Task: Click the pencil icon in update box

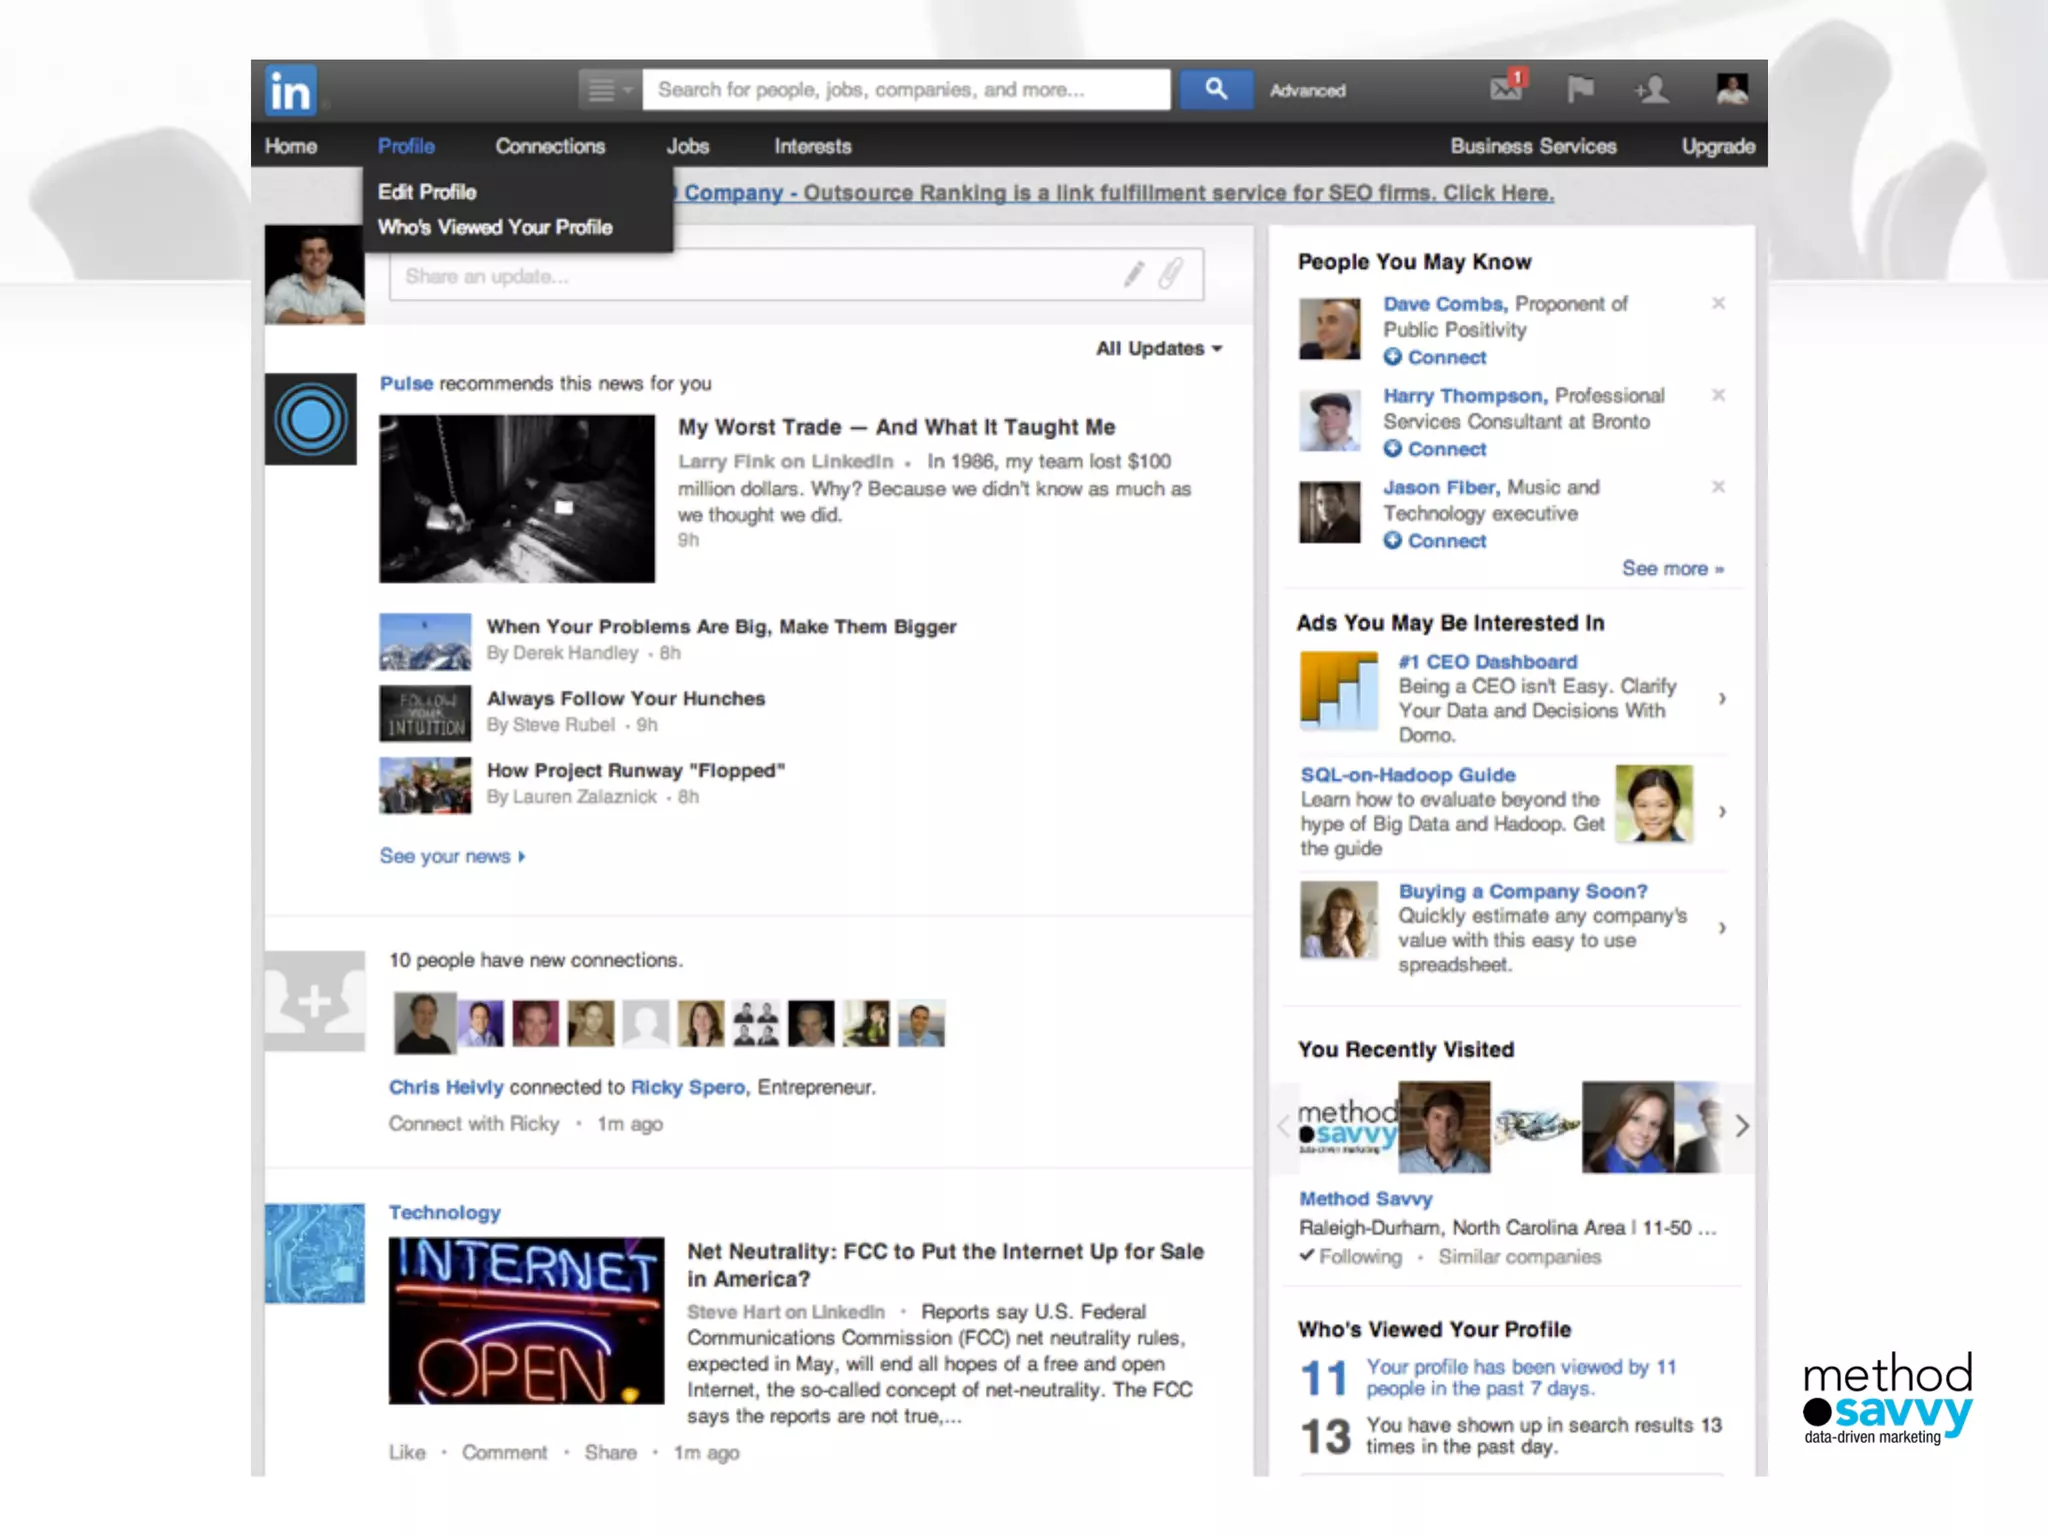Action: [x=1133, y=274]
